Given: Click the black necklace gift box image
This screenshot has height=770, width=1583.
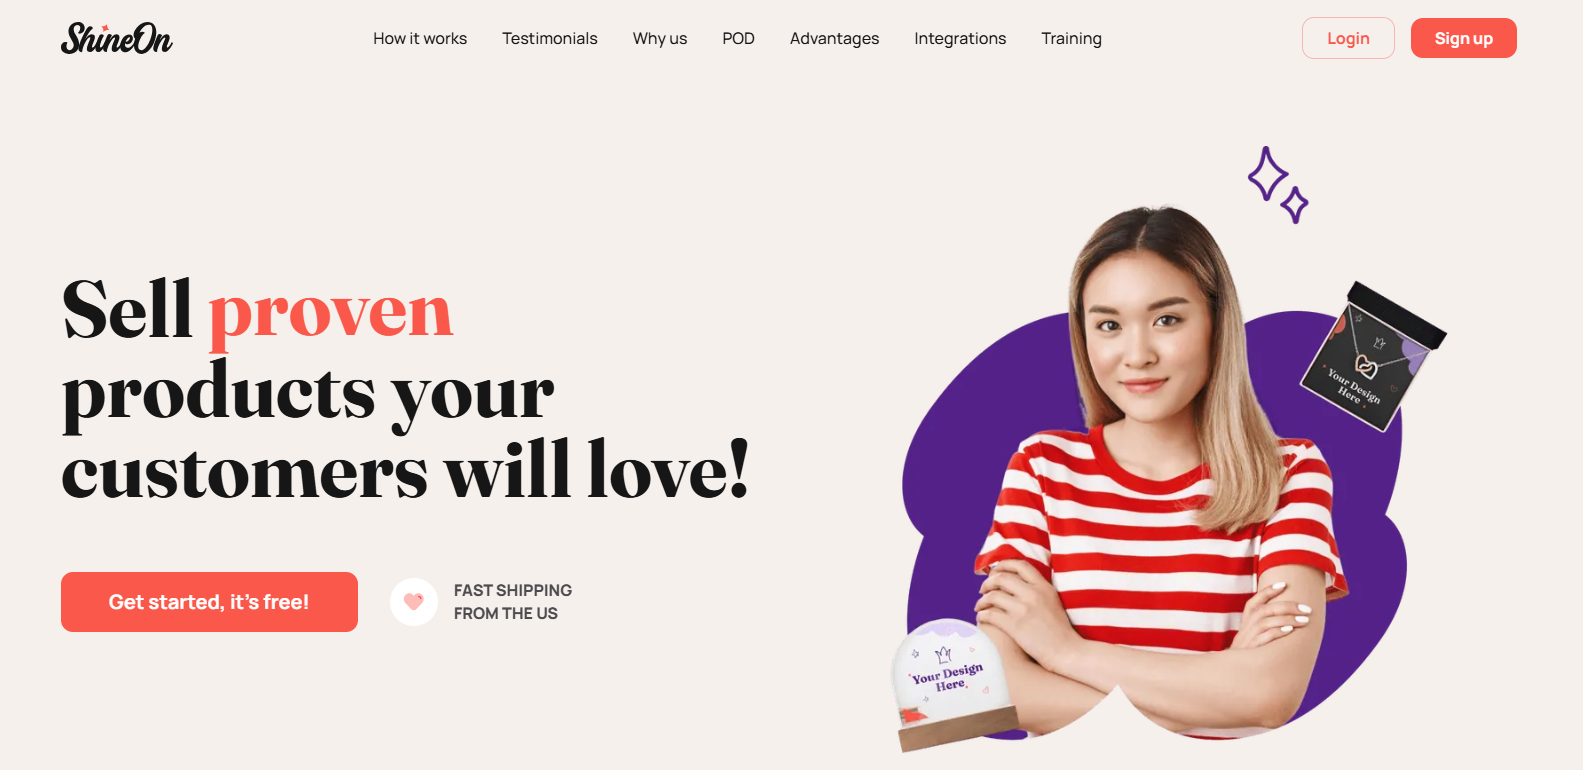Looking at the screenshot, I should (x=1373, y=357).
